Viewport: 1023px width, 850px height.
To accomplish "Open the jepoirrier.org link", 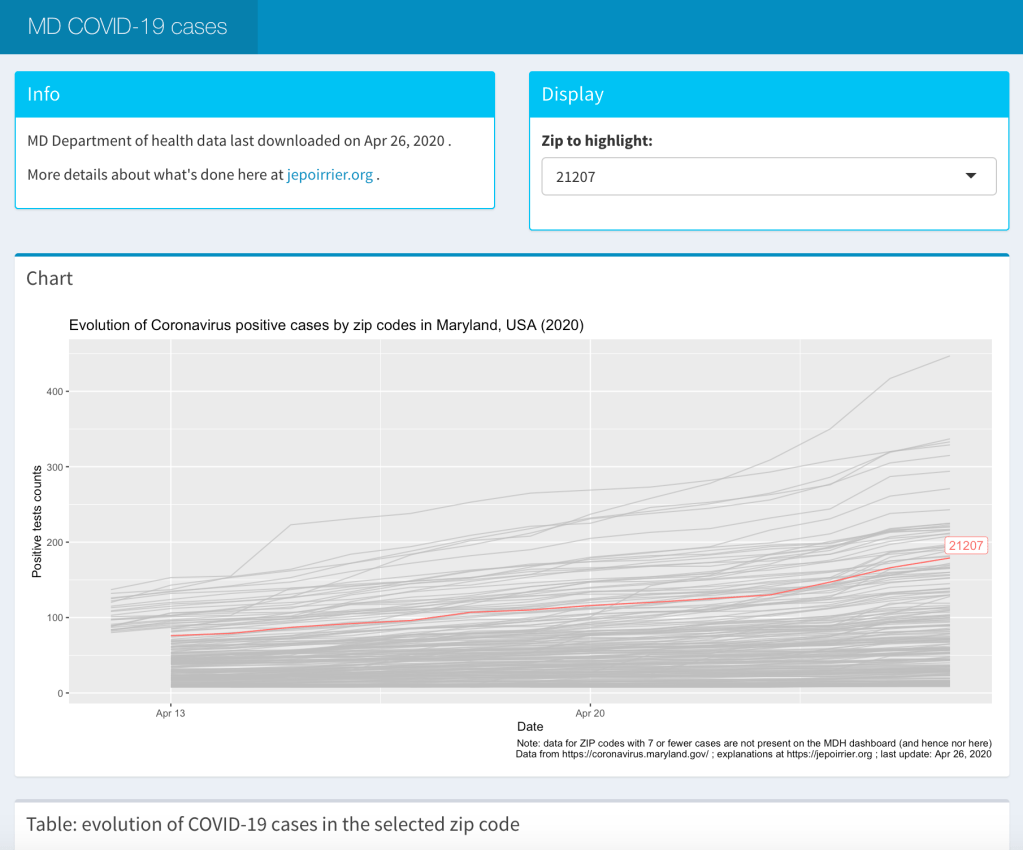I will 331,174.
